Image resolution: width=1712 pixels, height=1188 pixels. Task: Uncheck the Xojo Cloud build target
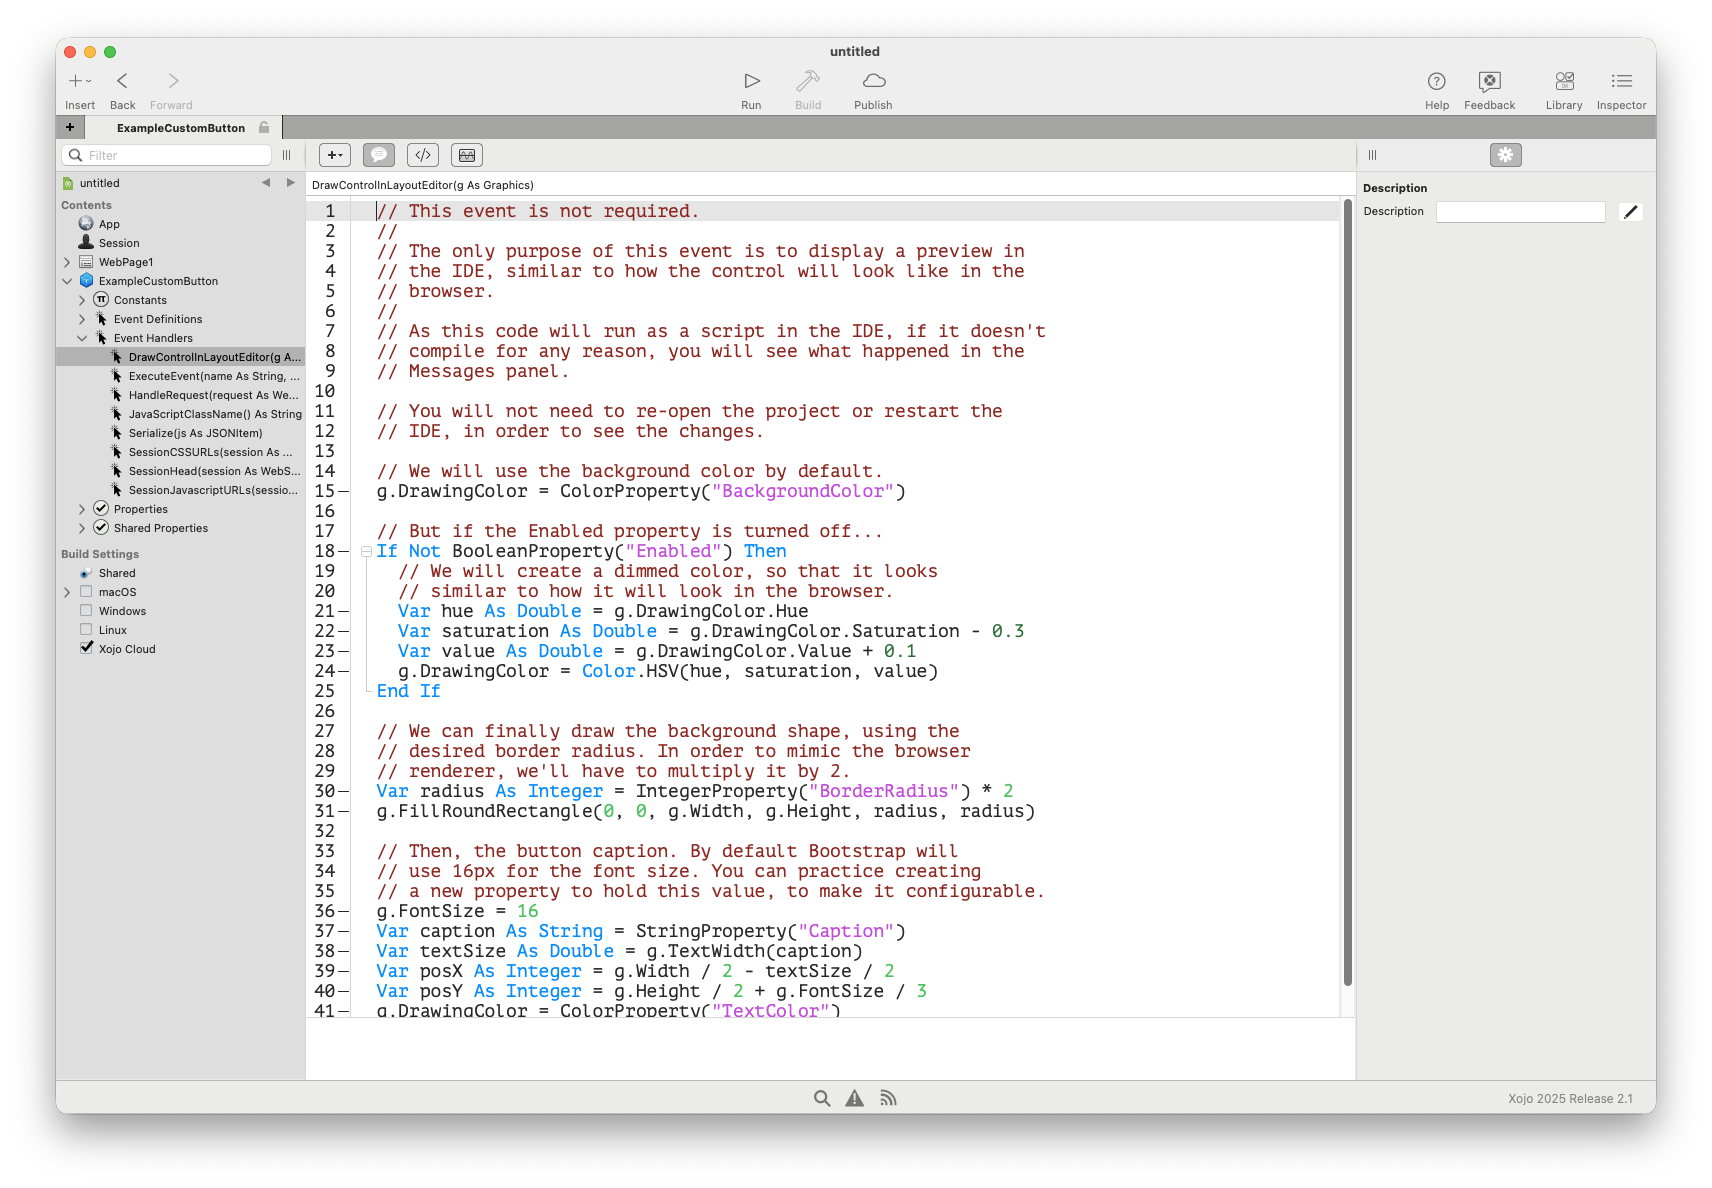pyautogui.click(x=86, y=649)
